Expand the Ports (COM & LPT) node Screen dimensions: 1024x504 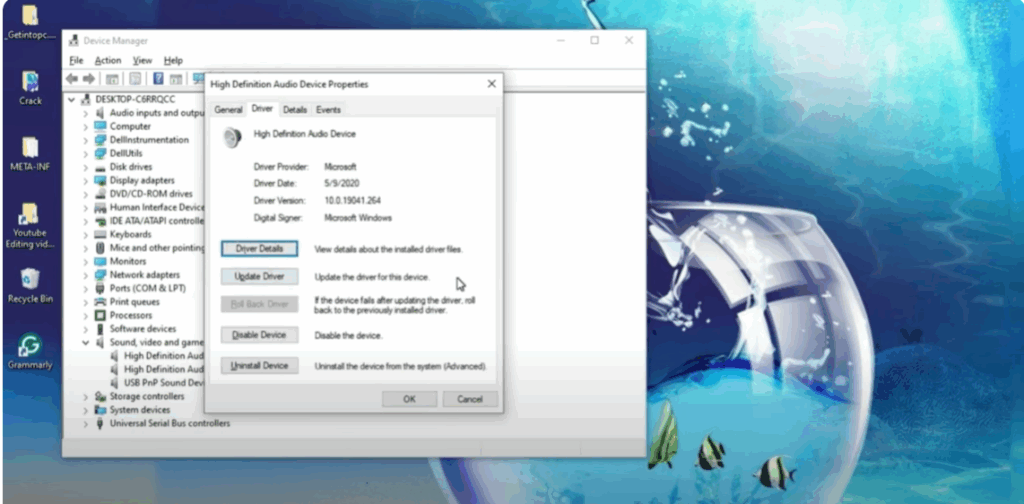pyautogui.click(x=85, y=288)
